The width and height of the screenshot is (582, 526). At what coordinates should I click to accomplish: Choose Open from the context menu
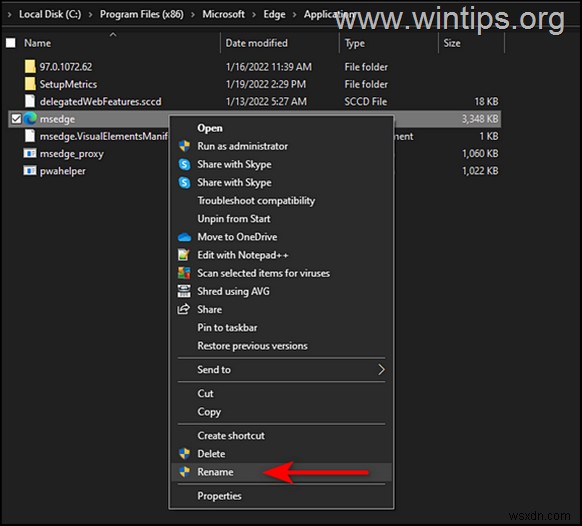pyautogui.click(x=210, y=128)
